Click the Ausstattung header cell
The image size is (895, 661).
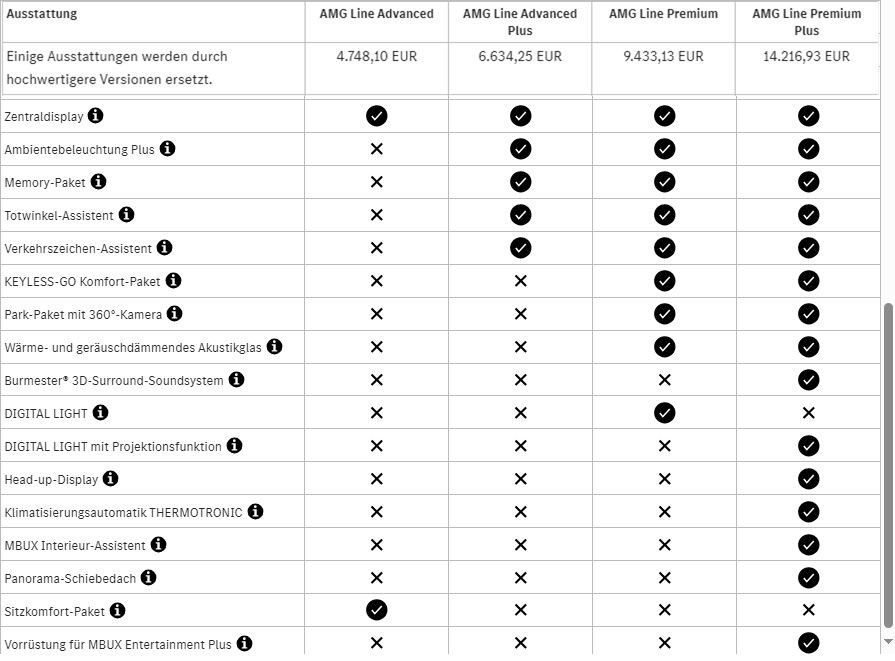[42, 14]
